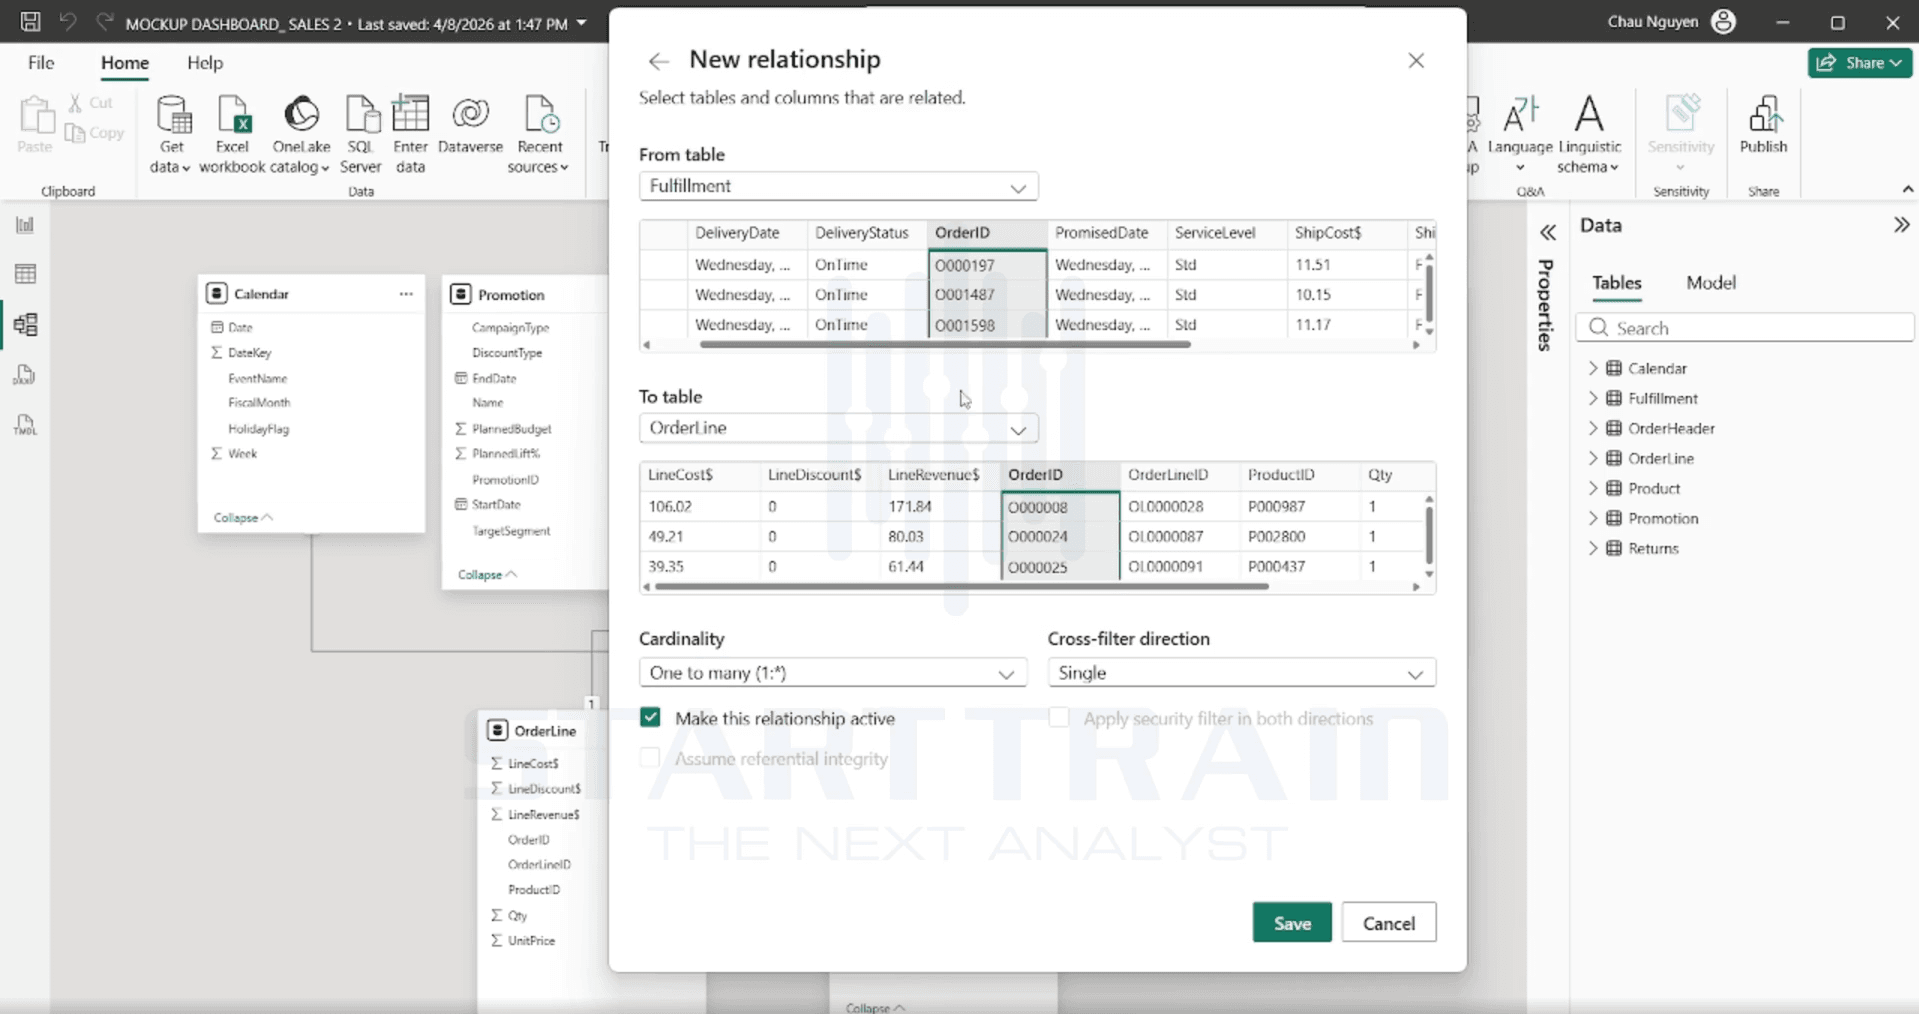The width and height of the screenshot is (1919, 1014).
Task: Close the New relationship dialog
Action: click(x=1416, y=61)
